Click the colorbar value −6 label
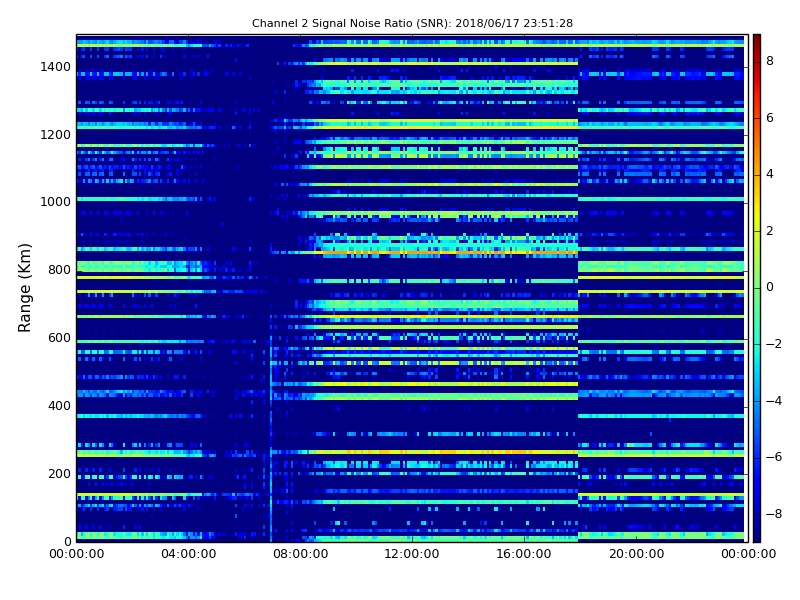Image resolution: width=800 pixels, height=600 pixels. (774, 457)
